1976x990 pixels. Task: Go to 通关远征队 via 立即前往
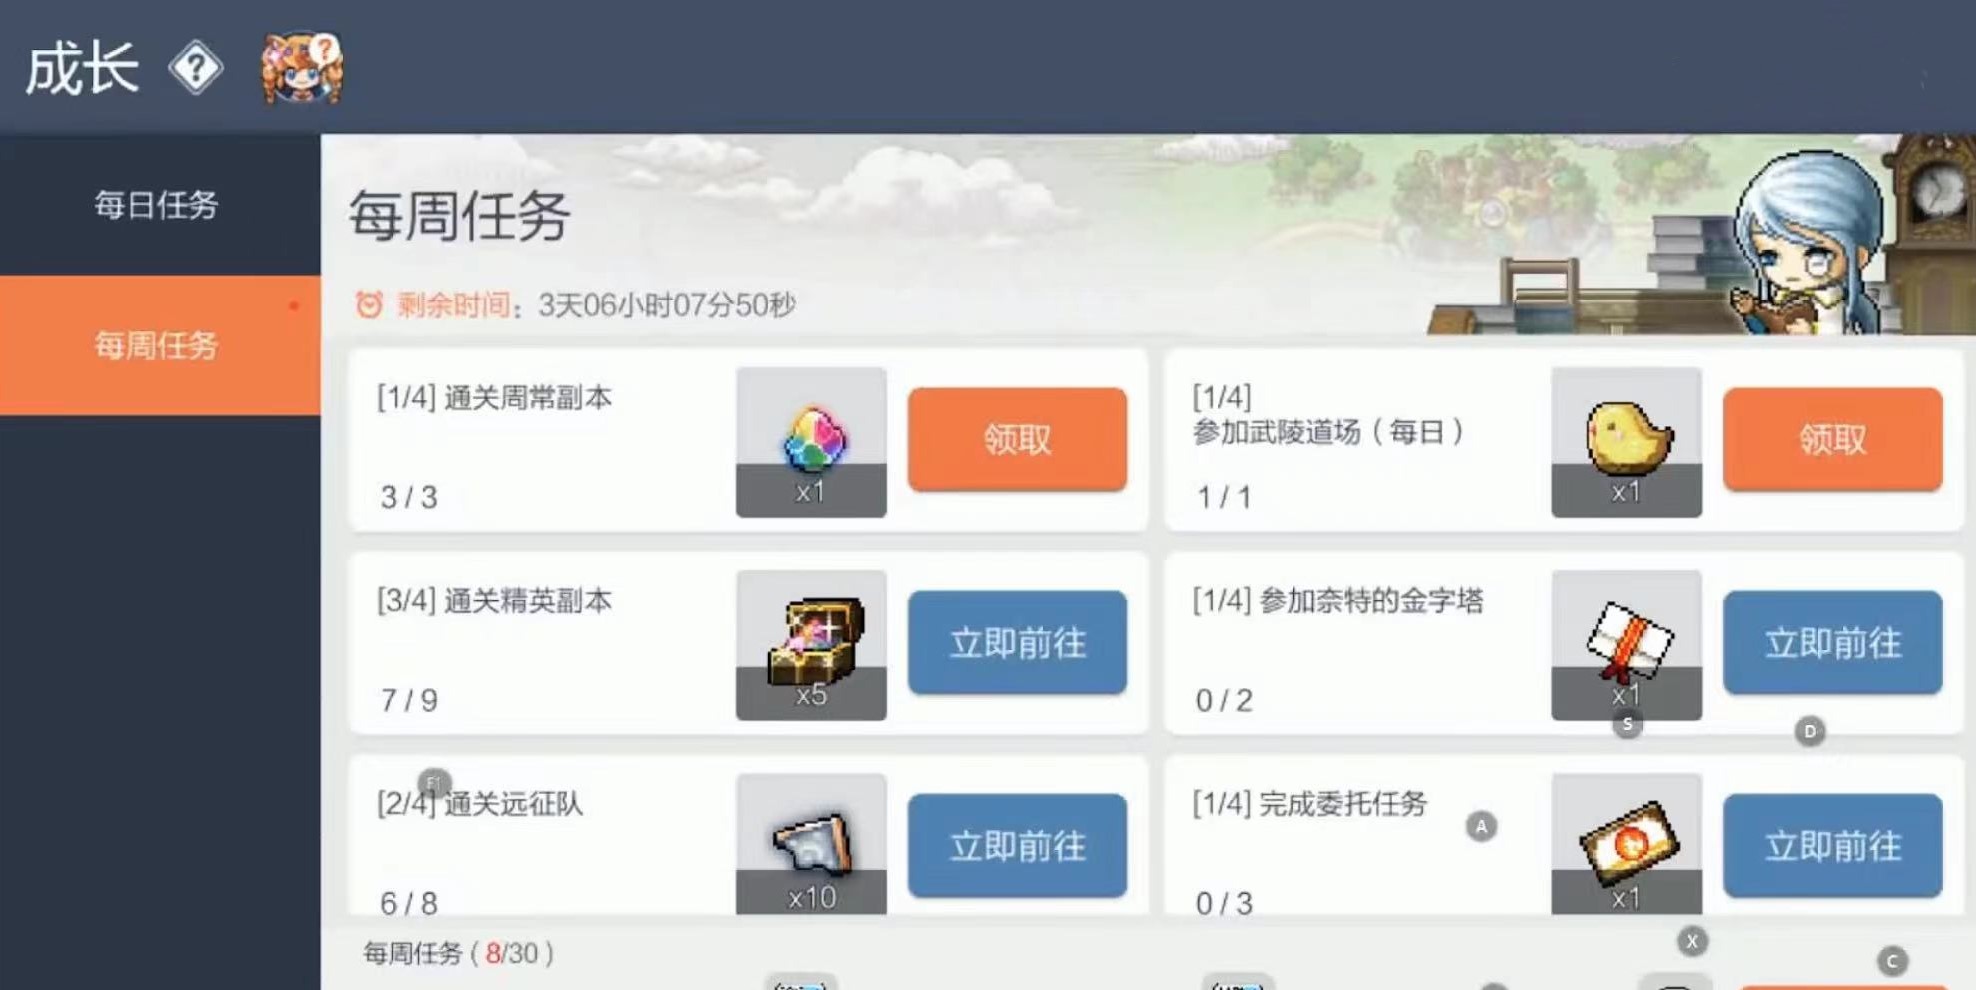(x=1017, y=845)
